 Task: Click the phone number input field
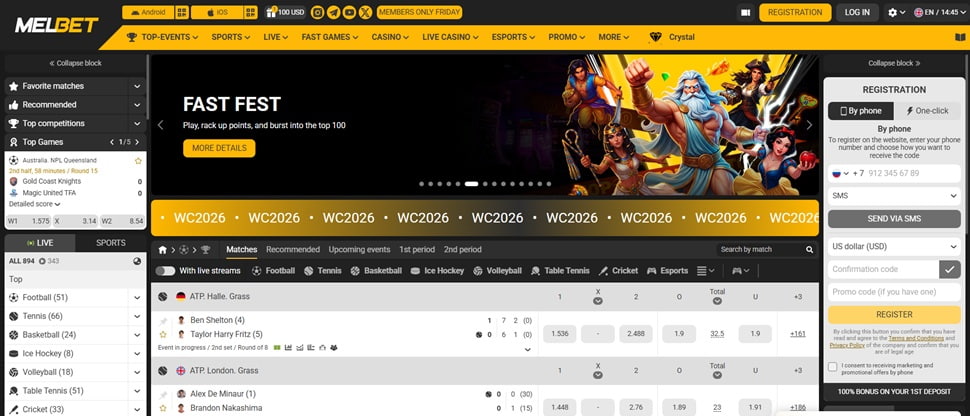(x=912, y=173)
